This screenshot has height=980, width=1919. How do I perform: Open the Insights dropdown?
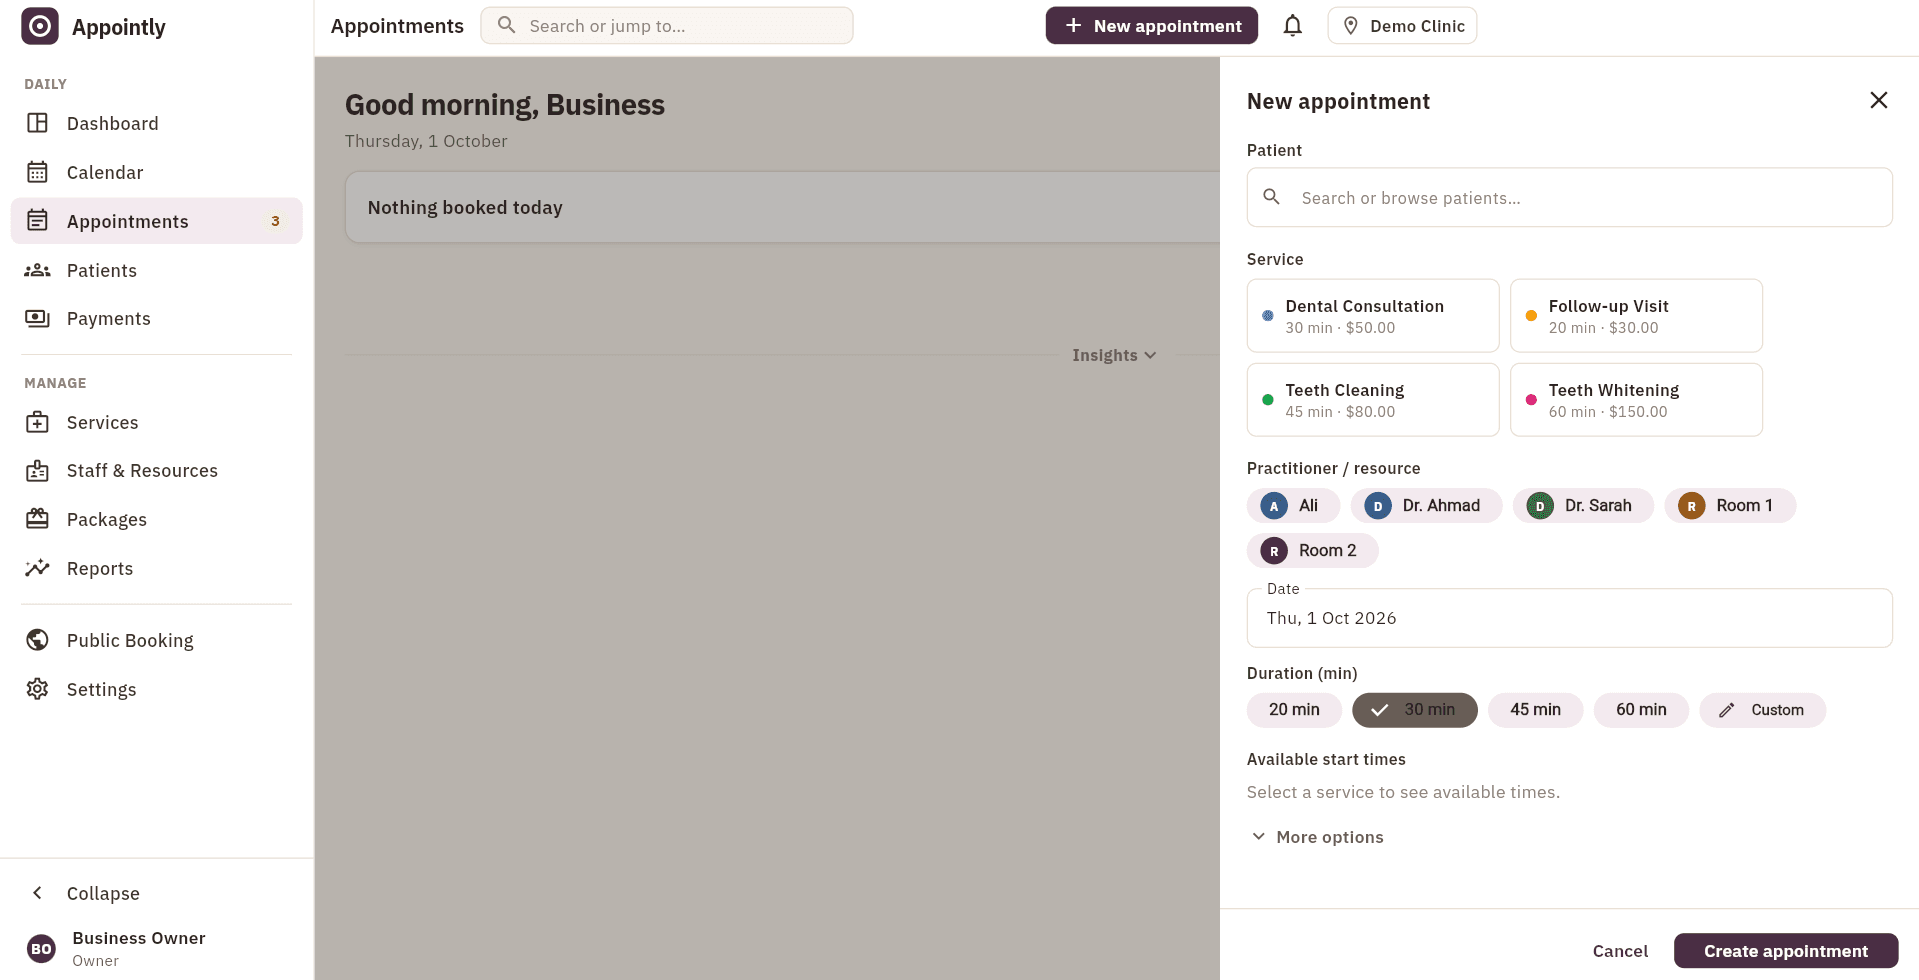tap(1114, 355)
